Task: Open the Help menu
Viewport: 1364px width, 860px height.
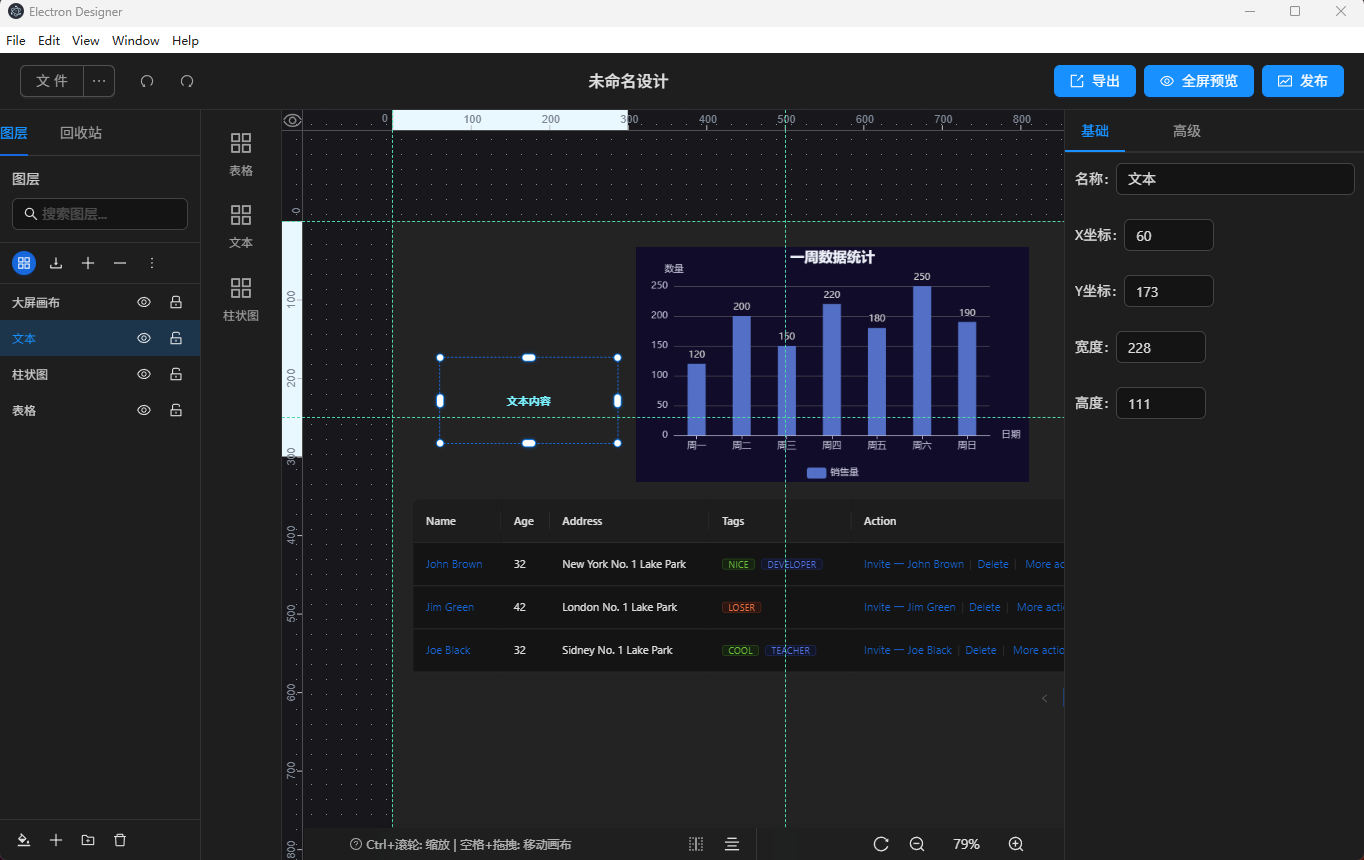Action: pyautogui.click(x=186, y=41)
